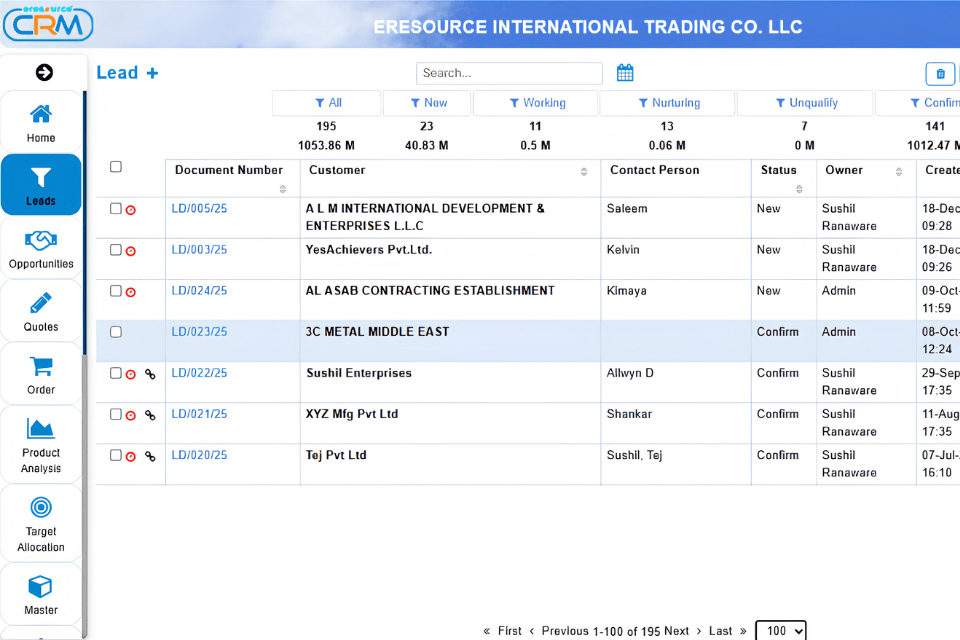Screen dimensions: 960x640
Task: Open the page size 100 dropdown
Action: click(x=781, y=631)
